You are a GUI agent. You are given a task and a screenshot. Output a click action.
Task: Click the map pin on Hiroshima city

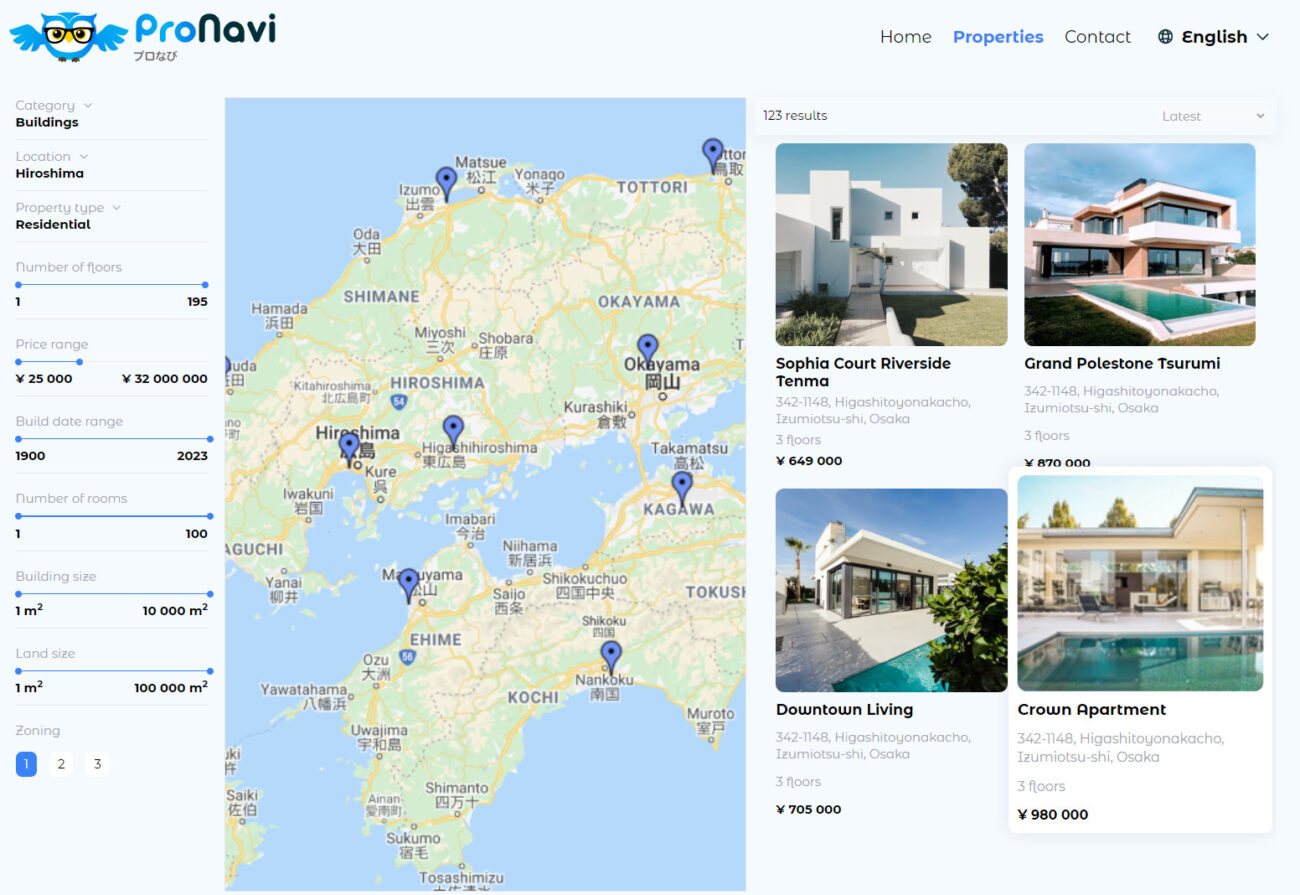[349, 448]
